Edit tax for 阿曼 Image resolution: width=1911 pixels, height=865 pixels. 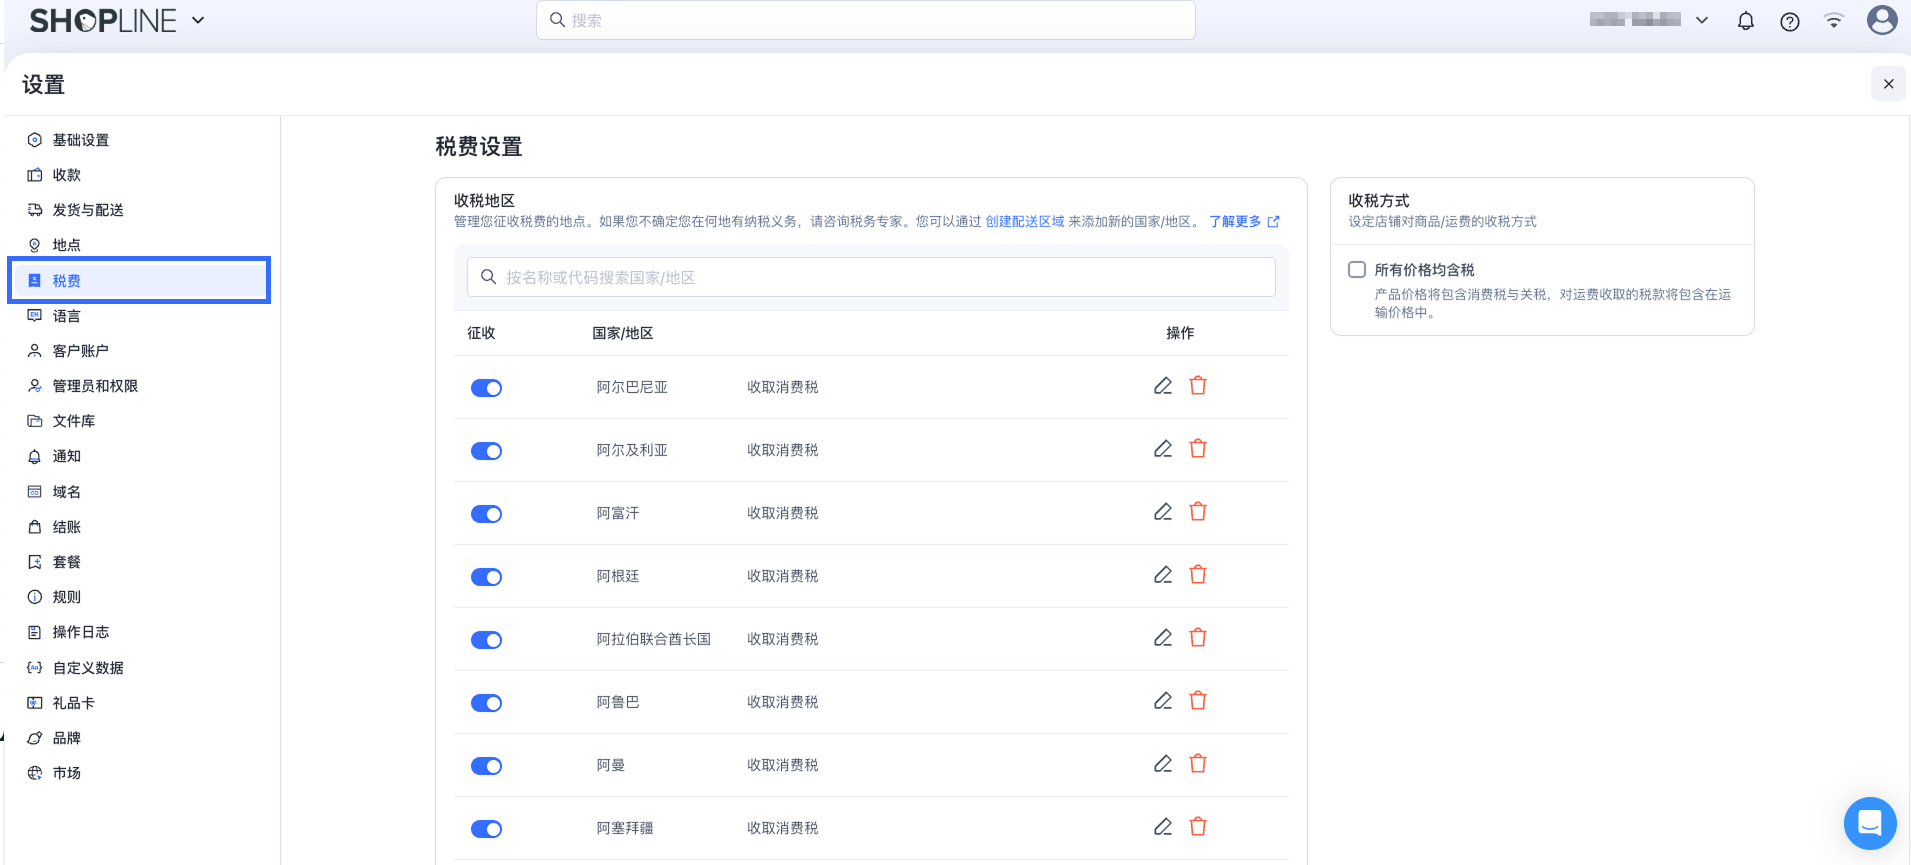coord(1162,764)
